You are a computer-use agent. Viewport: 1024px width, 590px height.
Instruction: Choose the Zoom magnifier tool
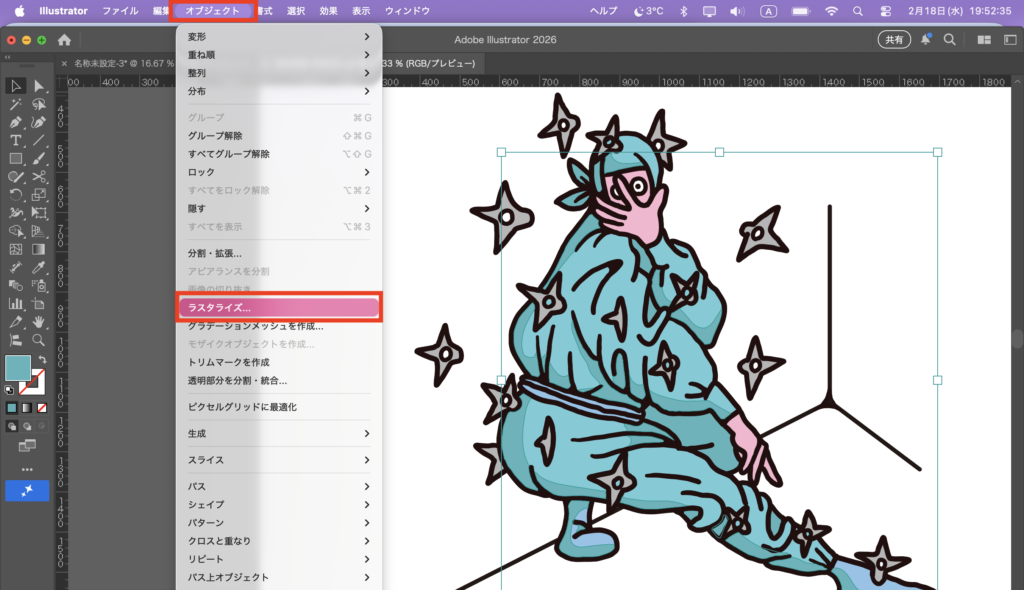pyautogui.click(x=39, y=340)
